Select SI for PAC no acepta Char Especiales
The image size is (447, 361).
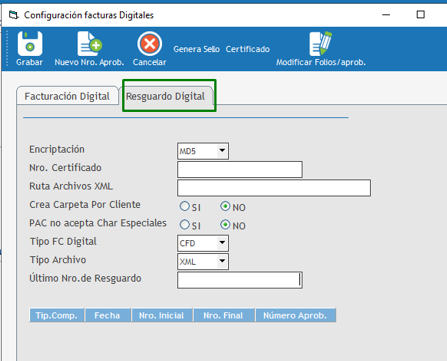(184, 225)
